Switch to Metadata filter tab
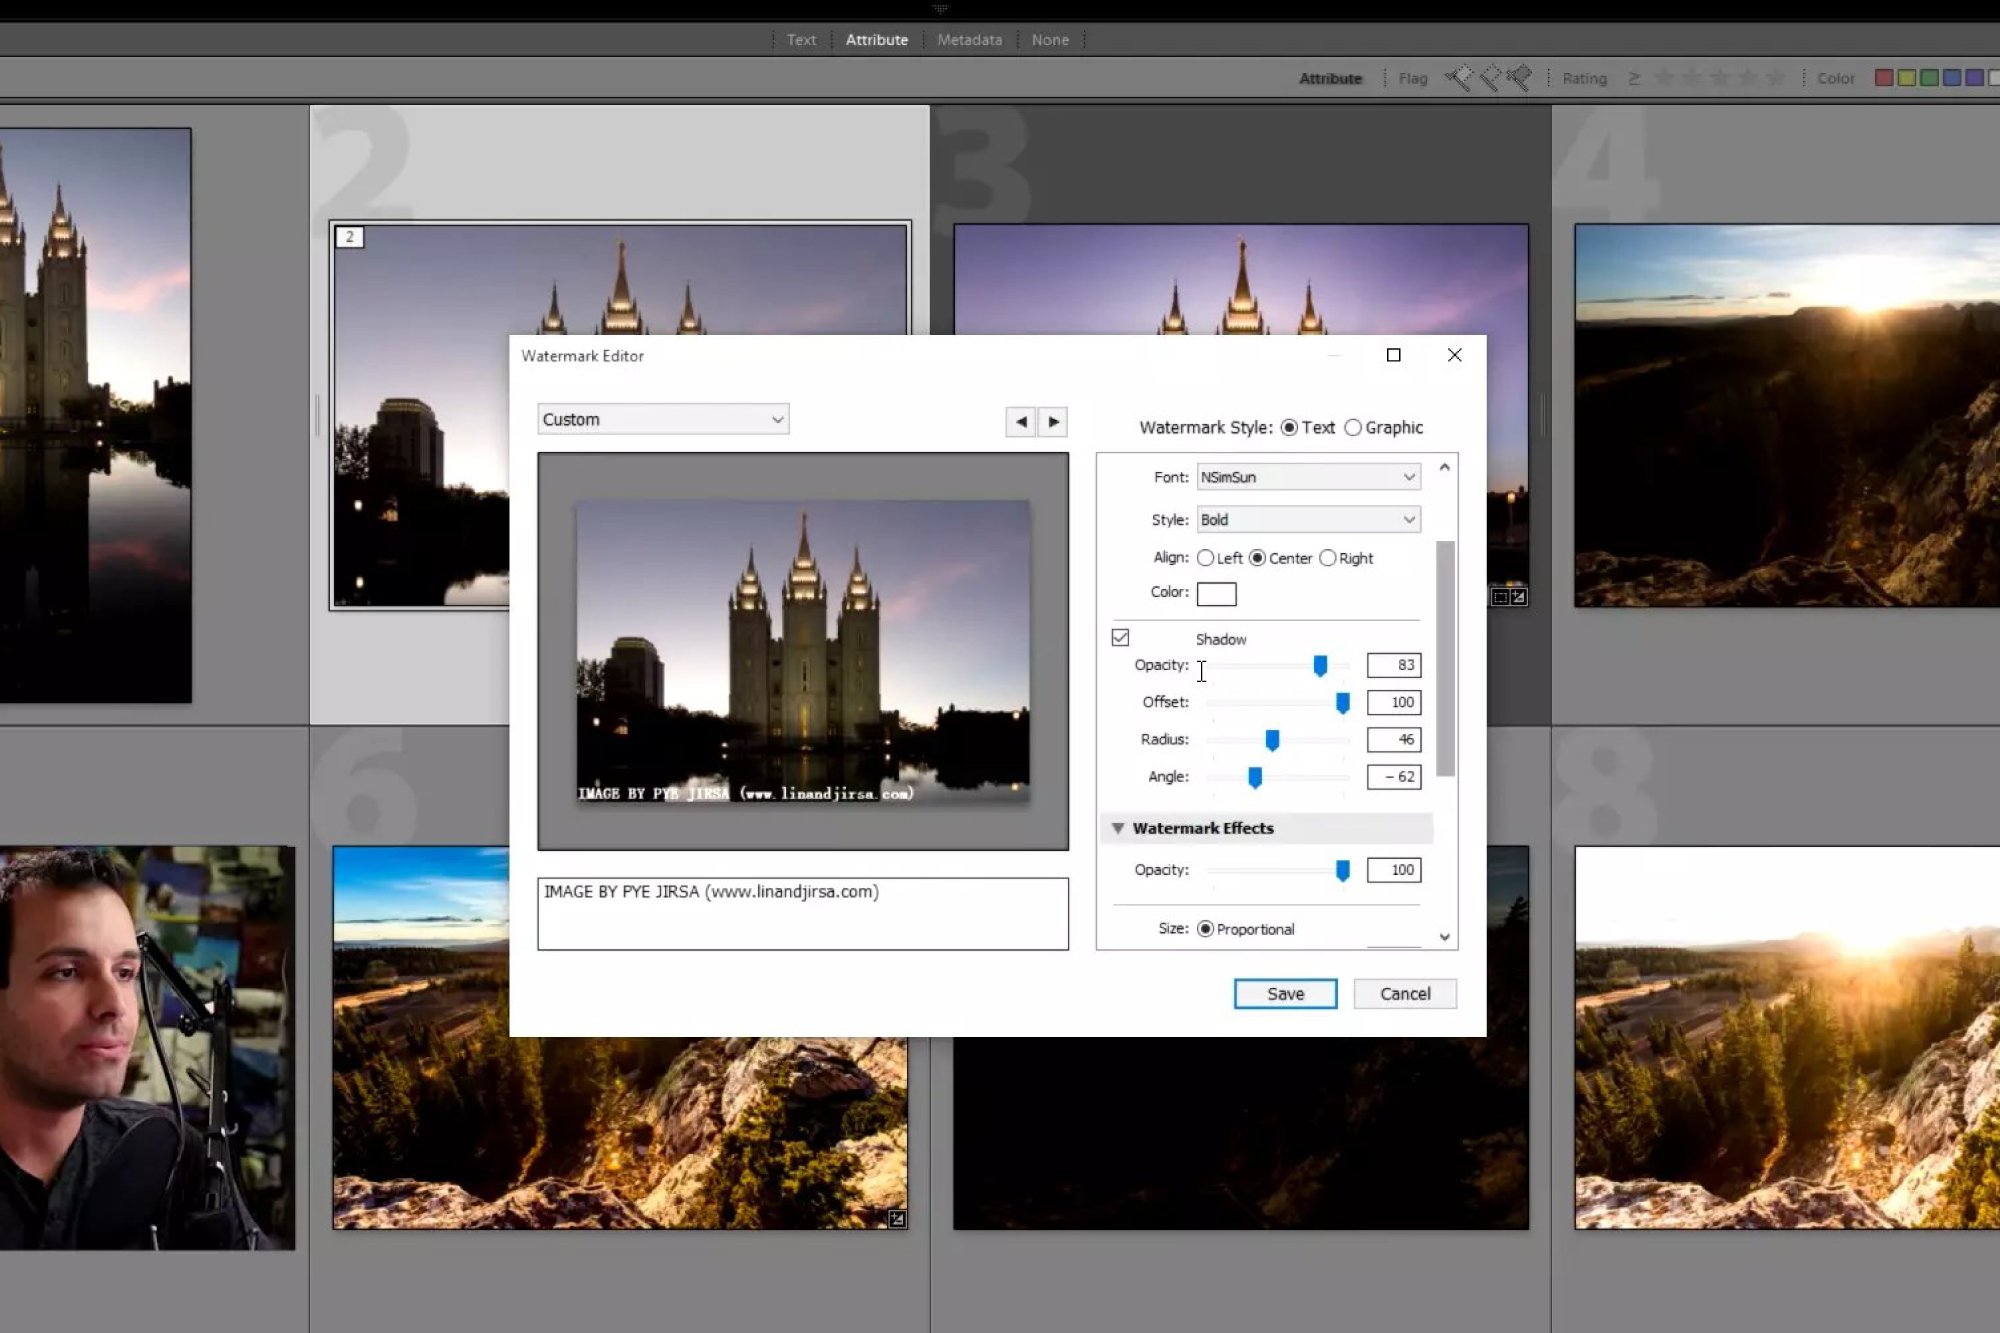This screenshot has width=2000, height=1333. [969, 40]
